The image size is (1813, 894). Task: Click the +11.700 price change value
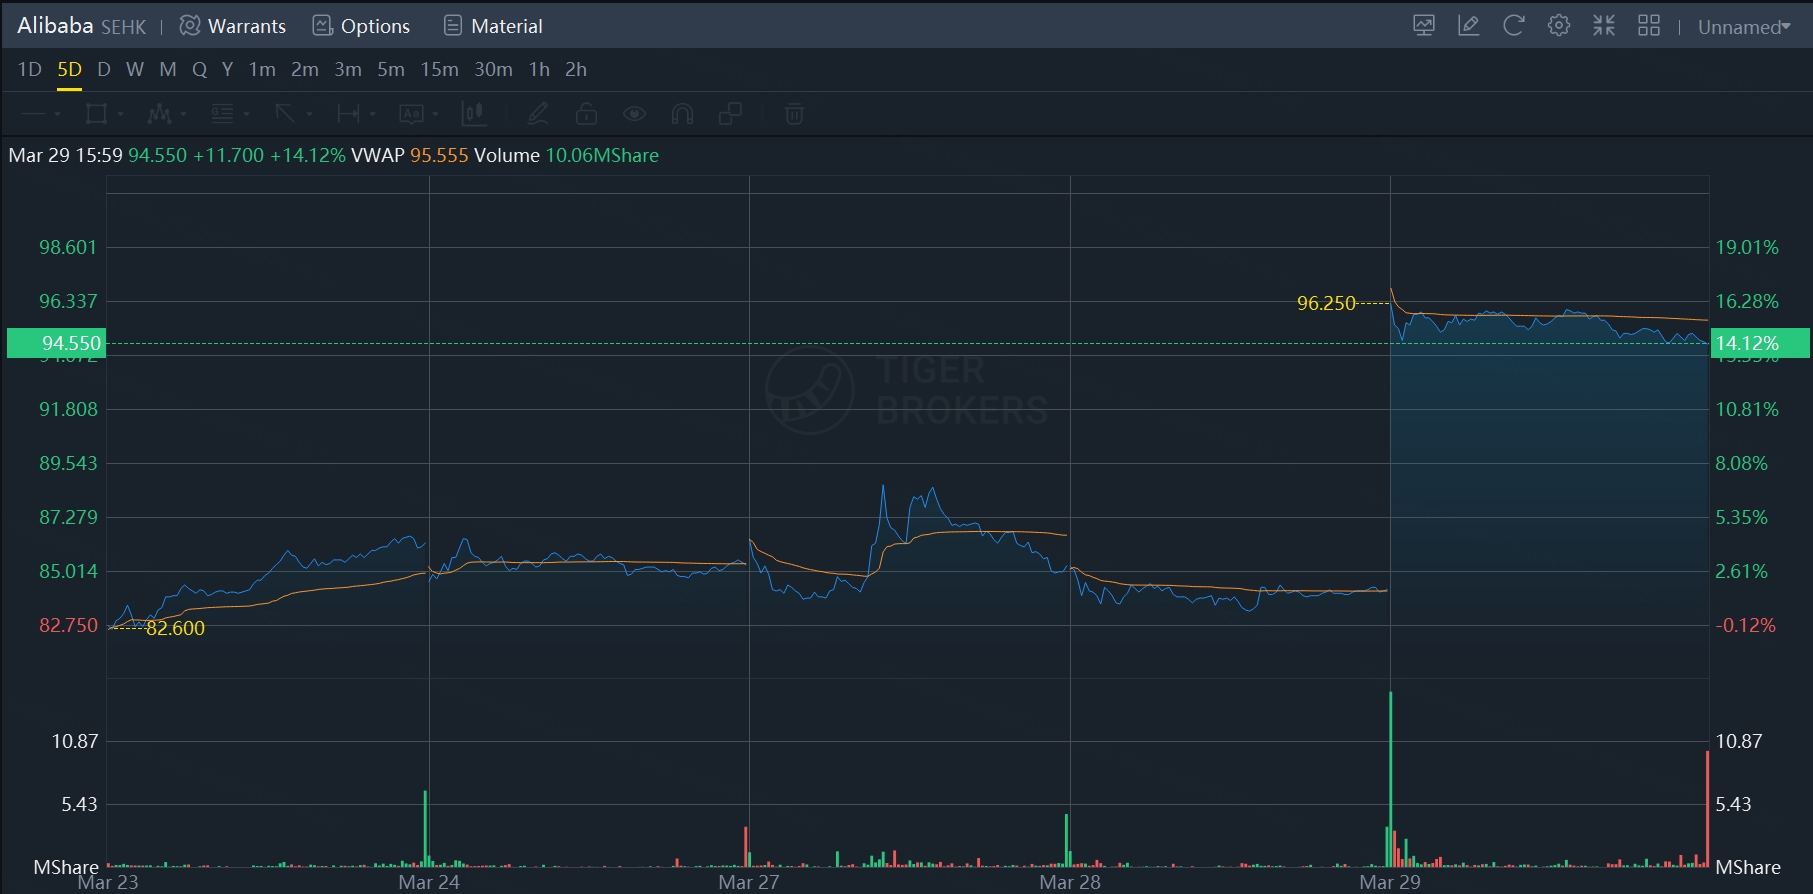229,155
